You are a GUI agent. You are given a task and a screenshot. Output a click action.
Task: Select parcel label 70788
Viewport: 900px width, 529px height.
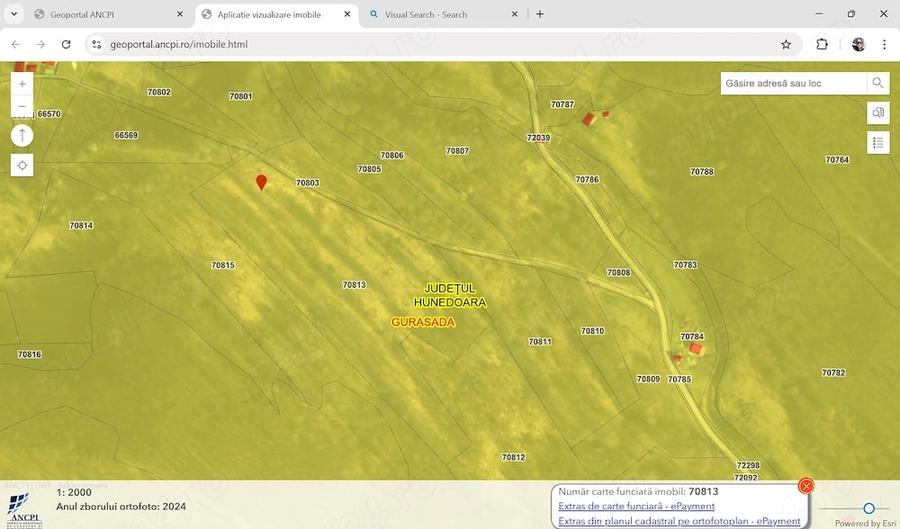(702, 172)
